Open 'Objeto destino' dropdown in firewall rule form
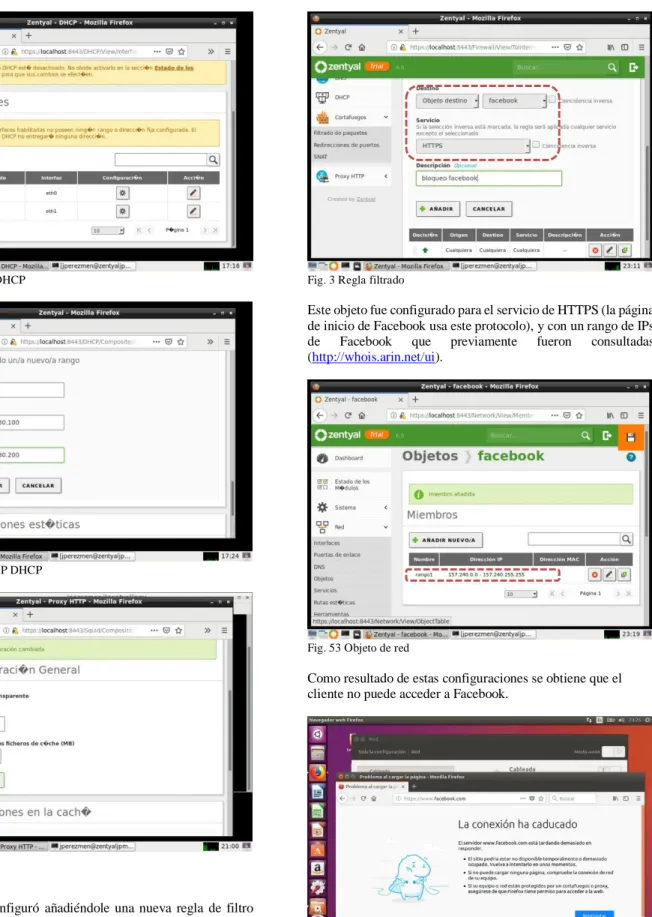The height and width of the screenshot is (917, 652). [x=447, y=101]
